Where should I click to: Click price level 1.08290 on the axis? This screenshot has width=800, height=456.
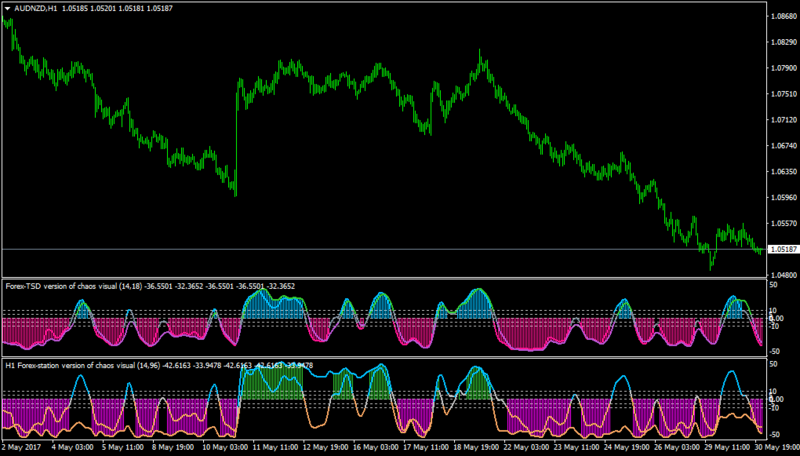[x=784, y=42]
